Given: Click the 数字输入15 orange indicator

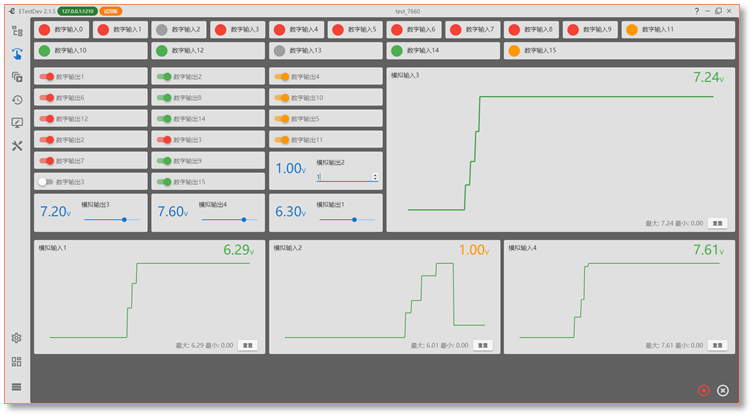Looking at the screenshot, I should (514, 51).
